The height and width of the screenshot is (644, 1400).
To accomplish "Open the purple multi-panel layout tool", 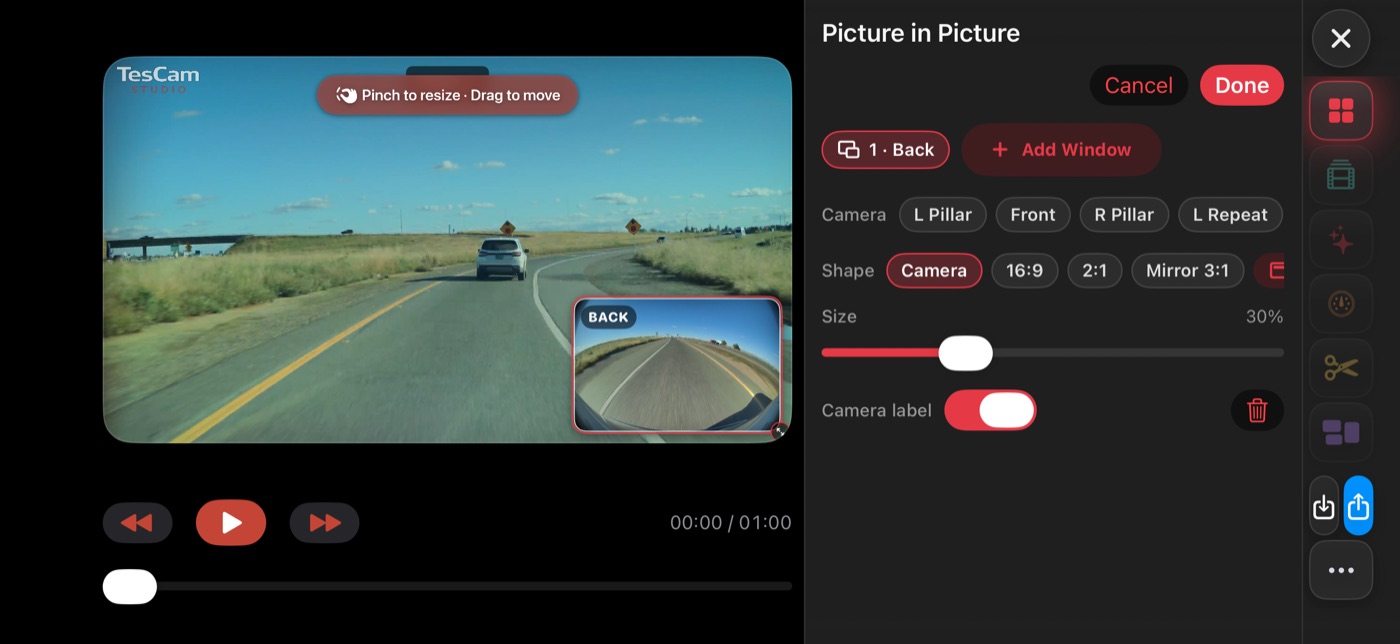I will pos(1341,432).
